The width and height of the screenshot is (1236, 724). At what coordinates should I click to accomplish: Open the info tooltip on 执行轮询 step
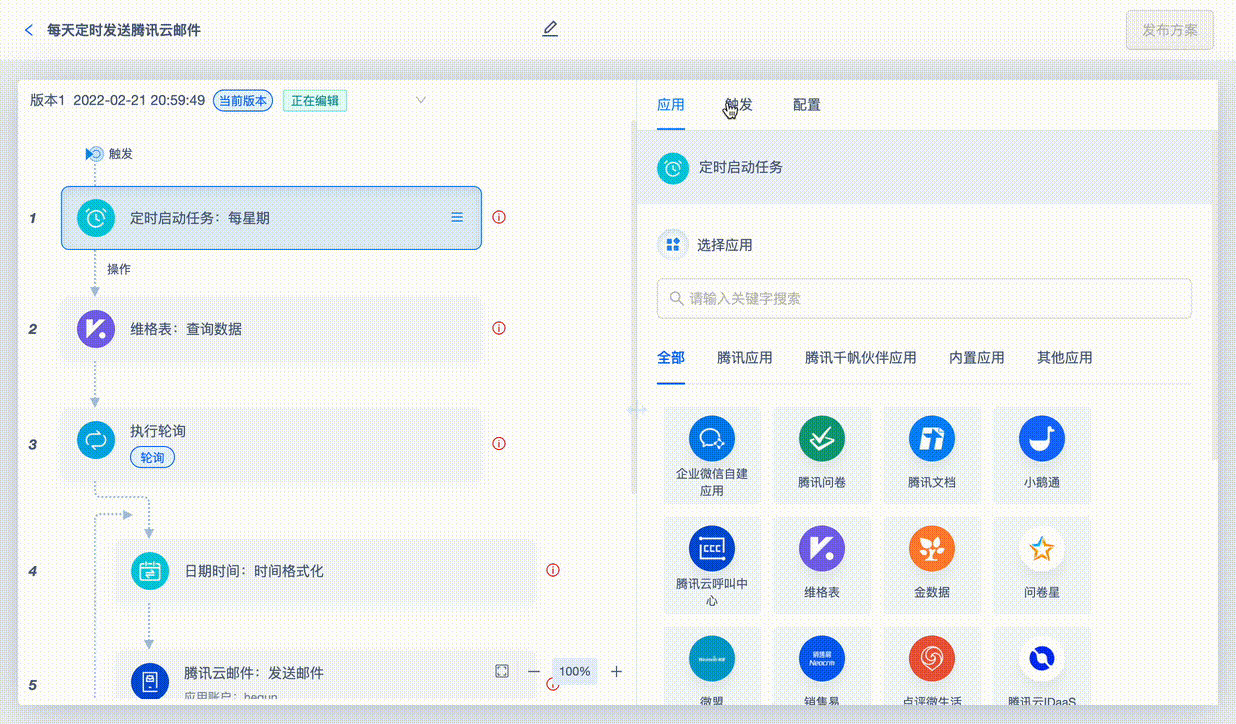pyautogui.click(x=498, y=443)
